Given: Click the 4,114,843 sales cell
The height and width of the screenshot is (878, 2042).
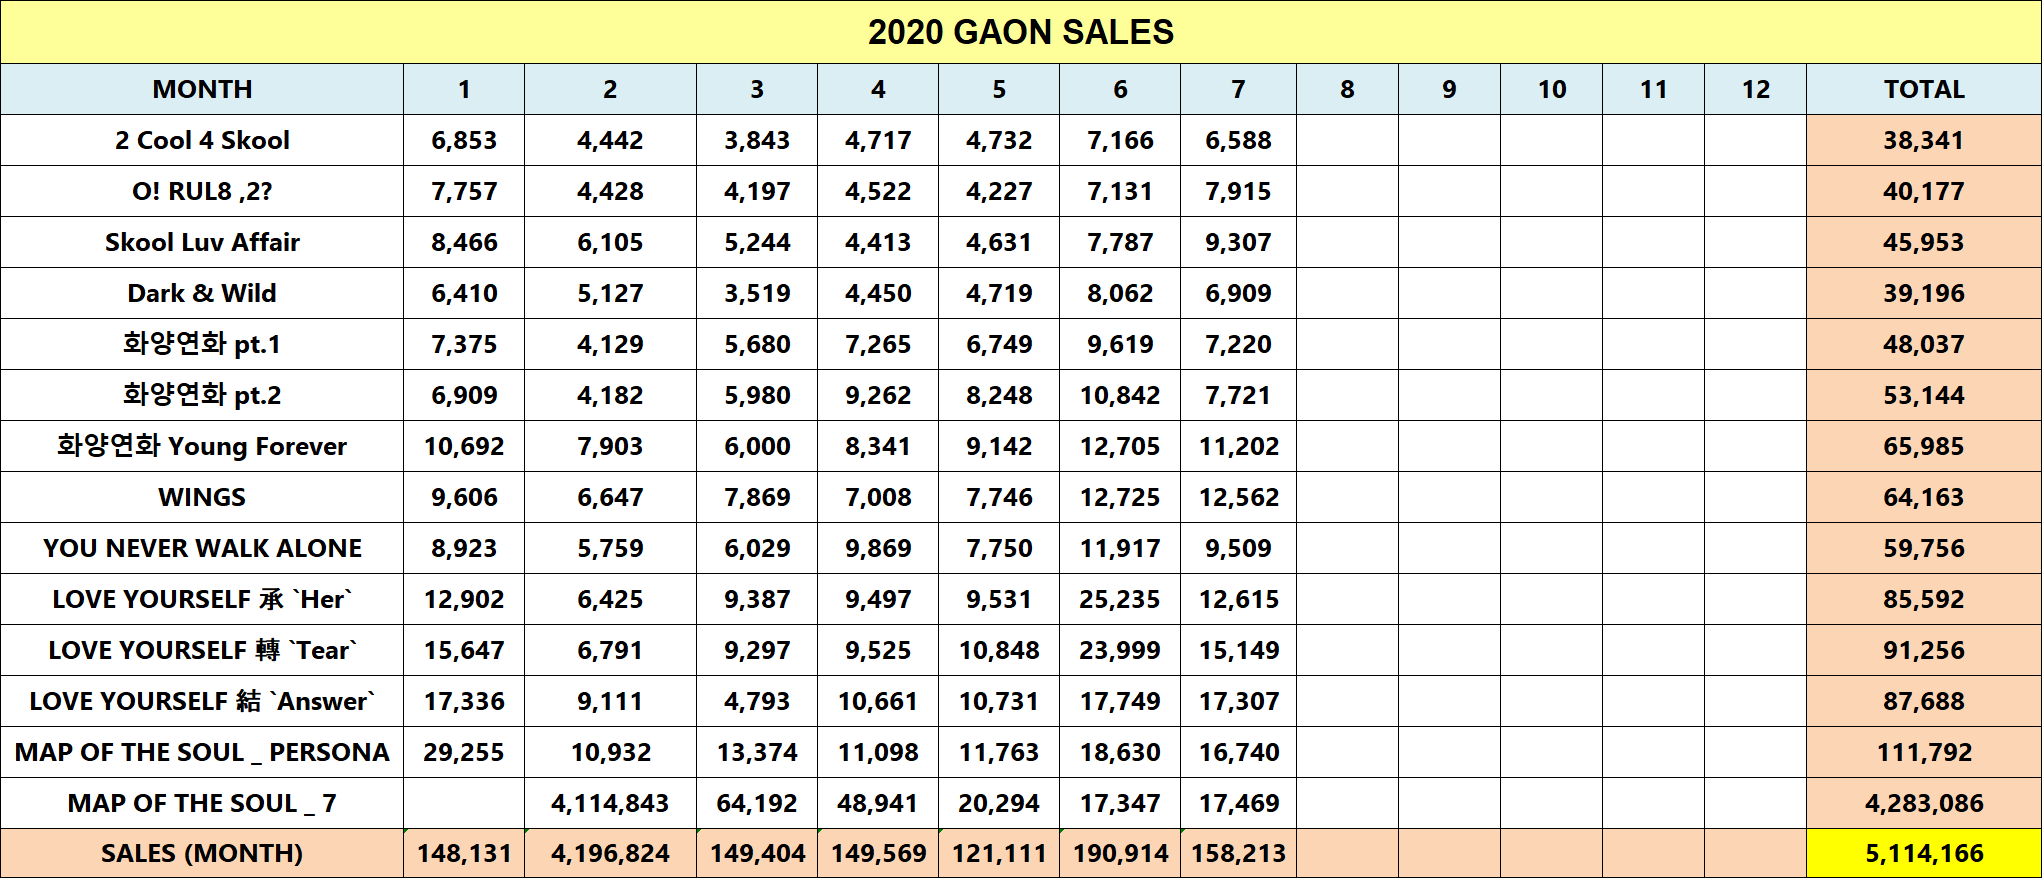Looking at the screenshot, I should (x=610, y=803).
